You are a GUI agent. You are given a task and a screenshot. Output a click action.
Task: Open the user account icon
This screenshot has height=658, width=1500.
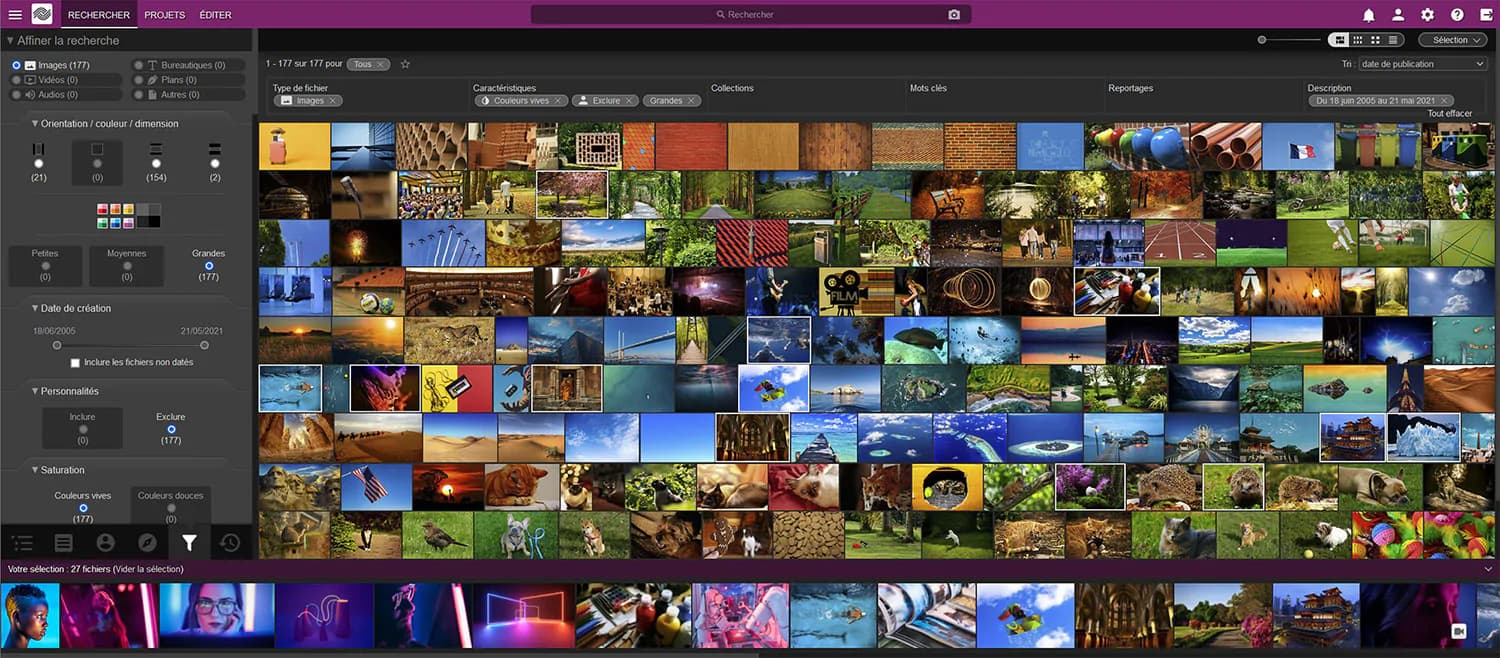pos(1398,15)
